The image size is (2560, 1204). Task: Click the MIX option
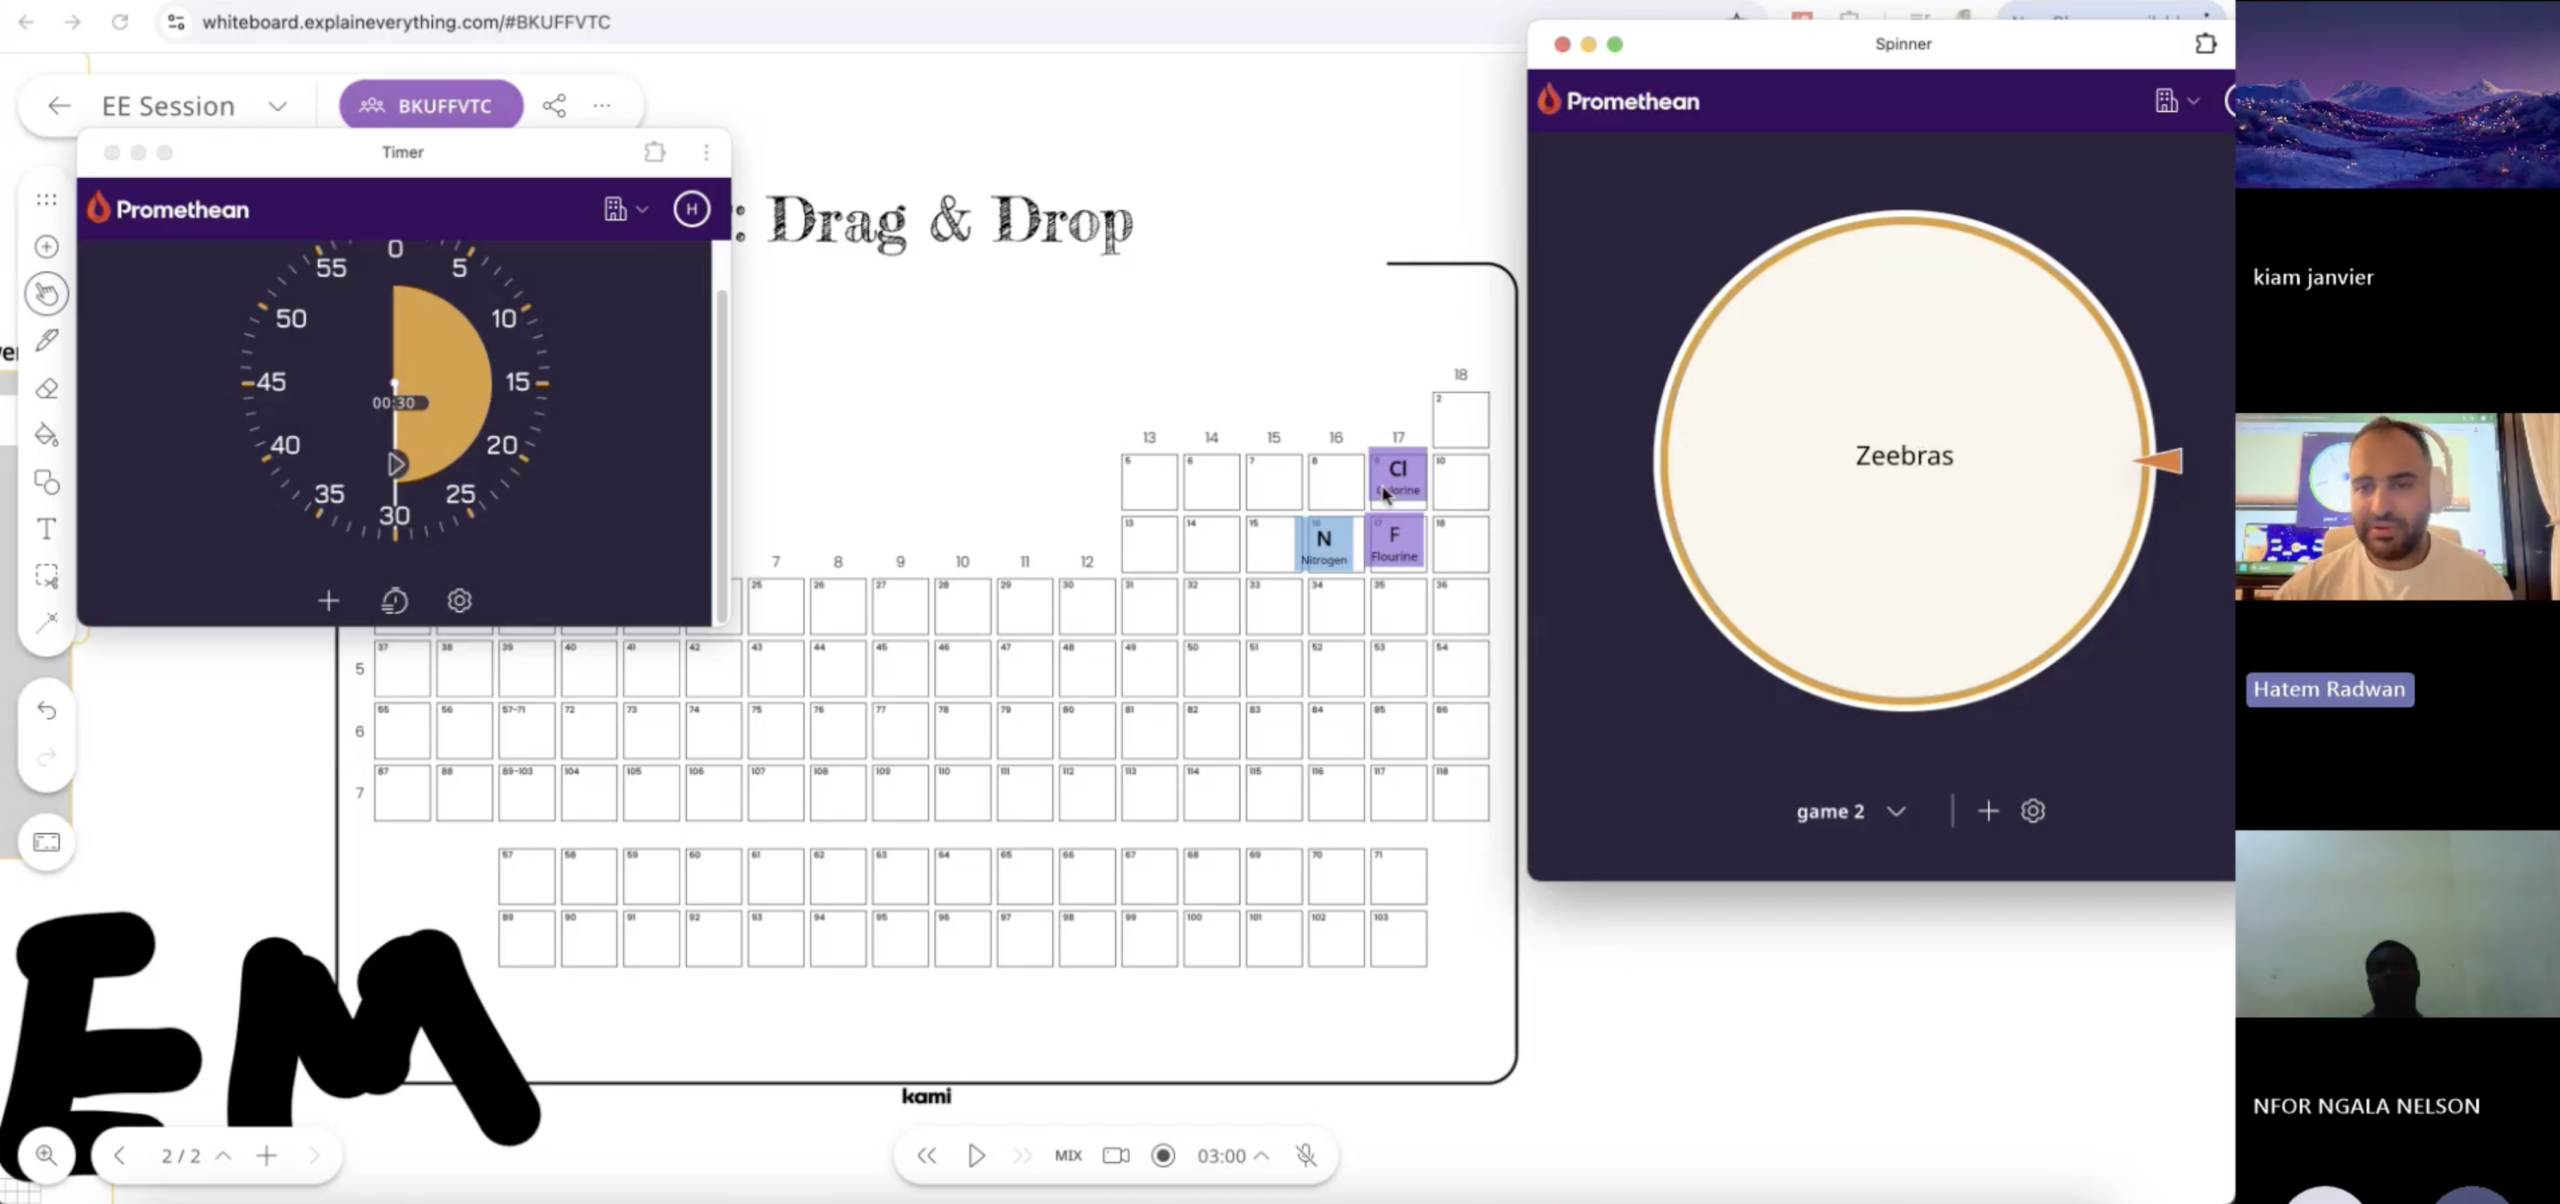point(1068,1156)
